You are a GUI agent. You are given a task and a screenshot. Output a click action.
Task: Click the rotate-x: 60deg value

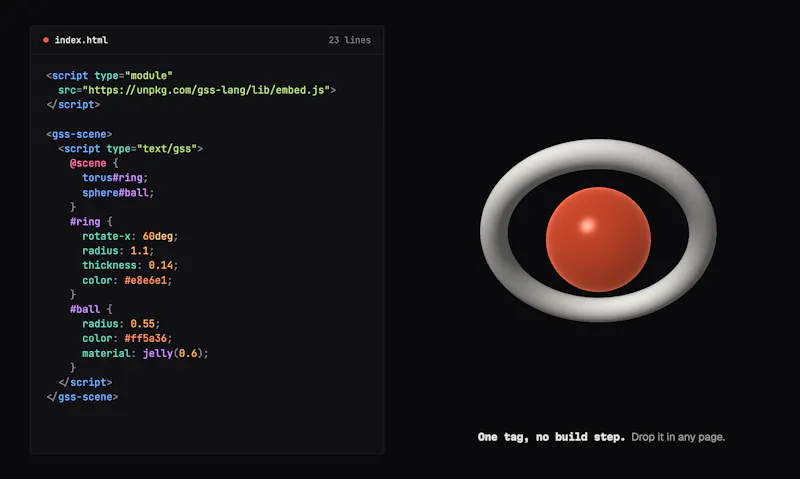click(160, 236)
